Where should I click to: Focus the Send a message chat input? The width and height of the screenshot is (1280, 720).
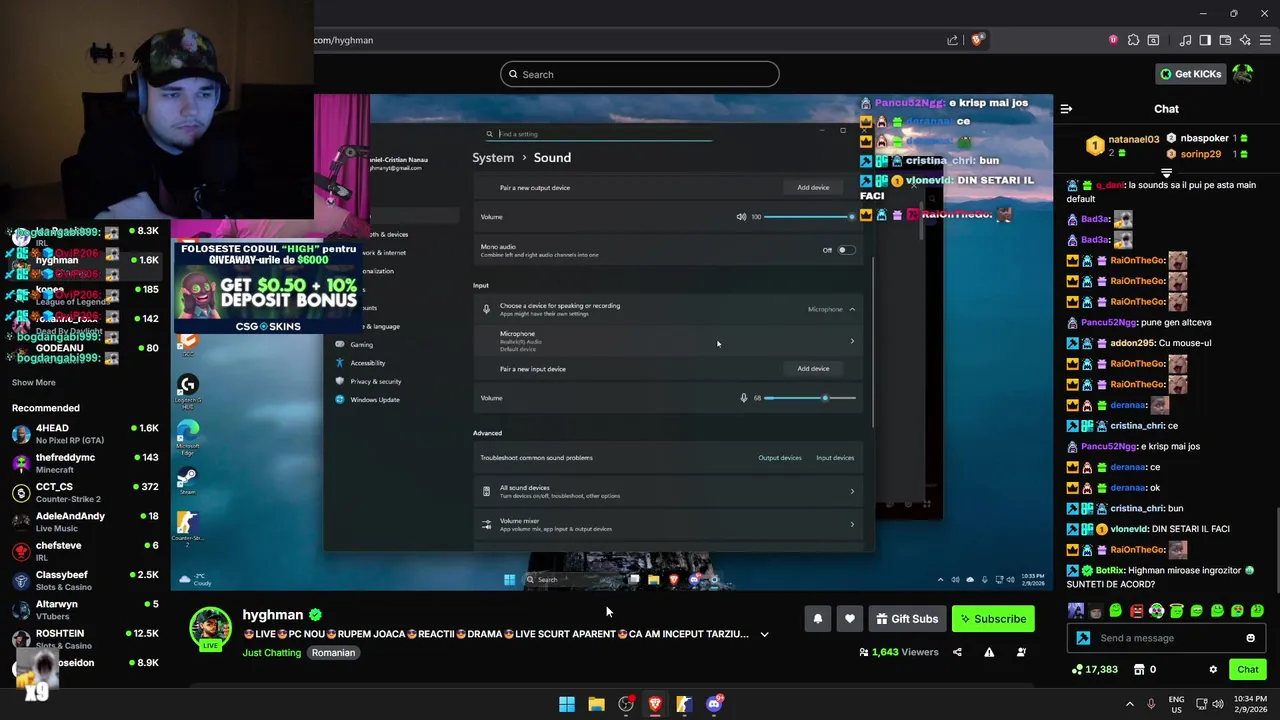(x=1168, y=638)
